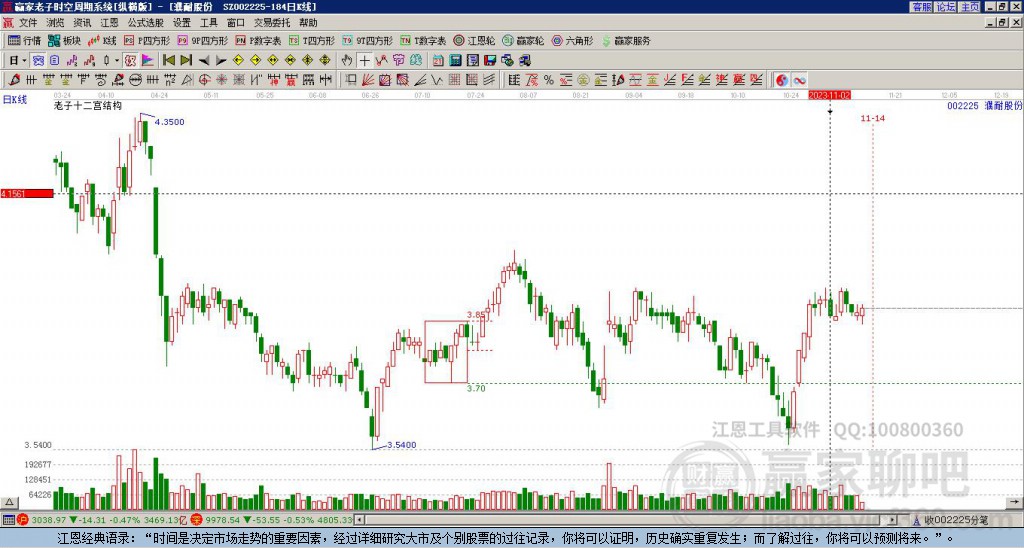The width and height of the screenshot is (1024, 548).
Task: Click the 论坛 forum link
Action: (x=945, y=6)
